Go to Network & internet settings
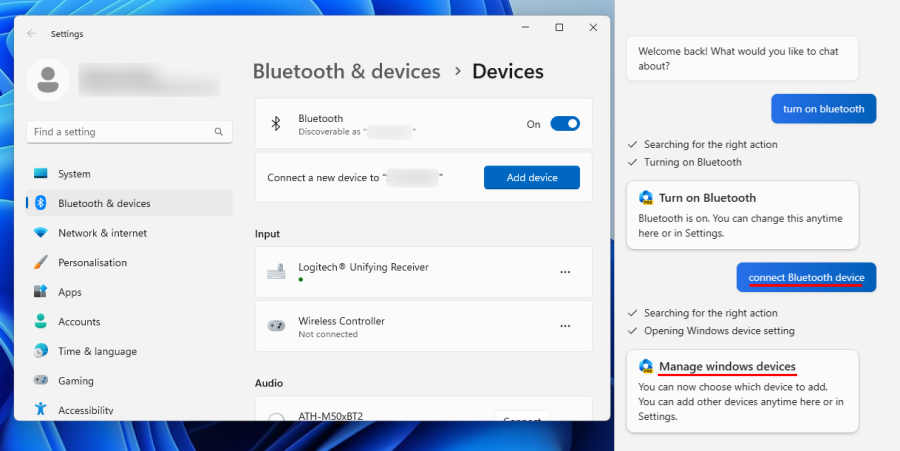Viewport: 900px width, 451px height. (102, 233)
